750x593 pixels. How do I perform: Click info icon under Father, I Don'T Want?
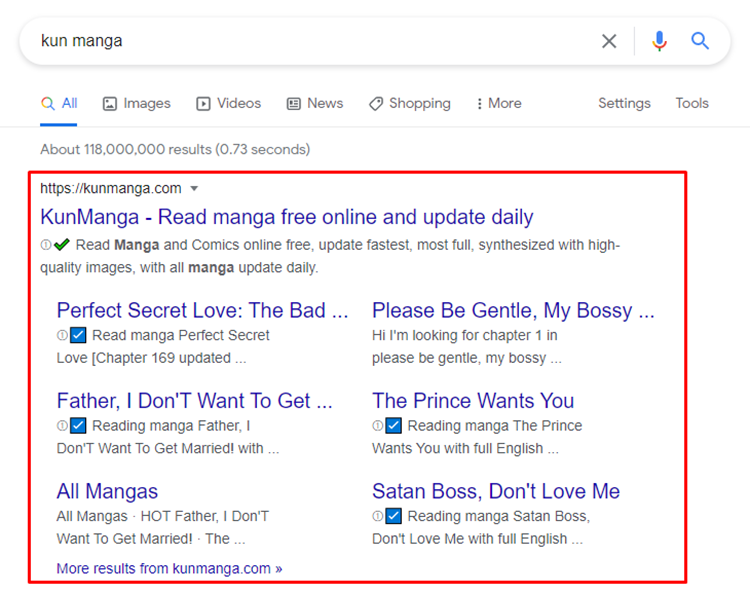coord(62,426)
